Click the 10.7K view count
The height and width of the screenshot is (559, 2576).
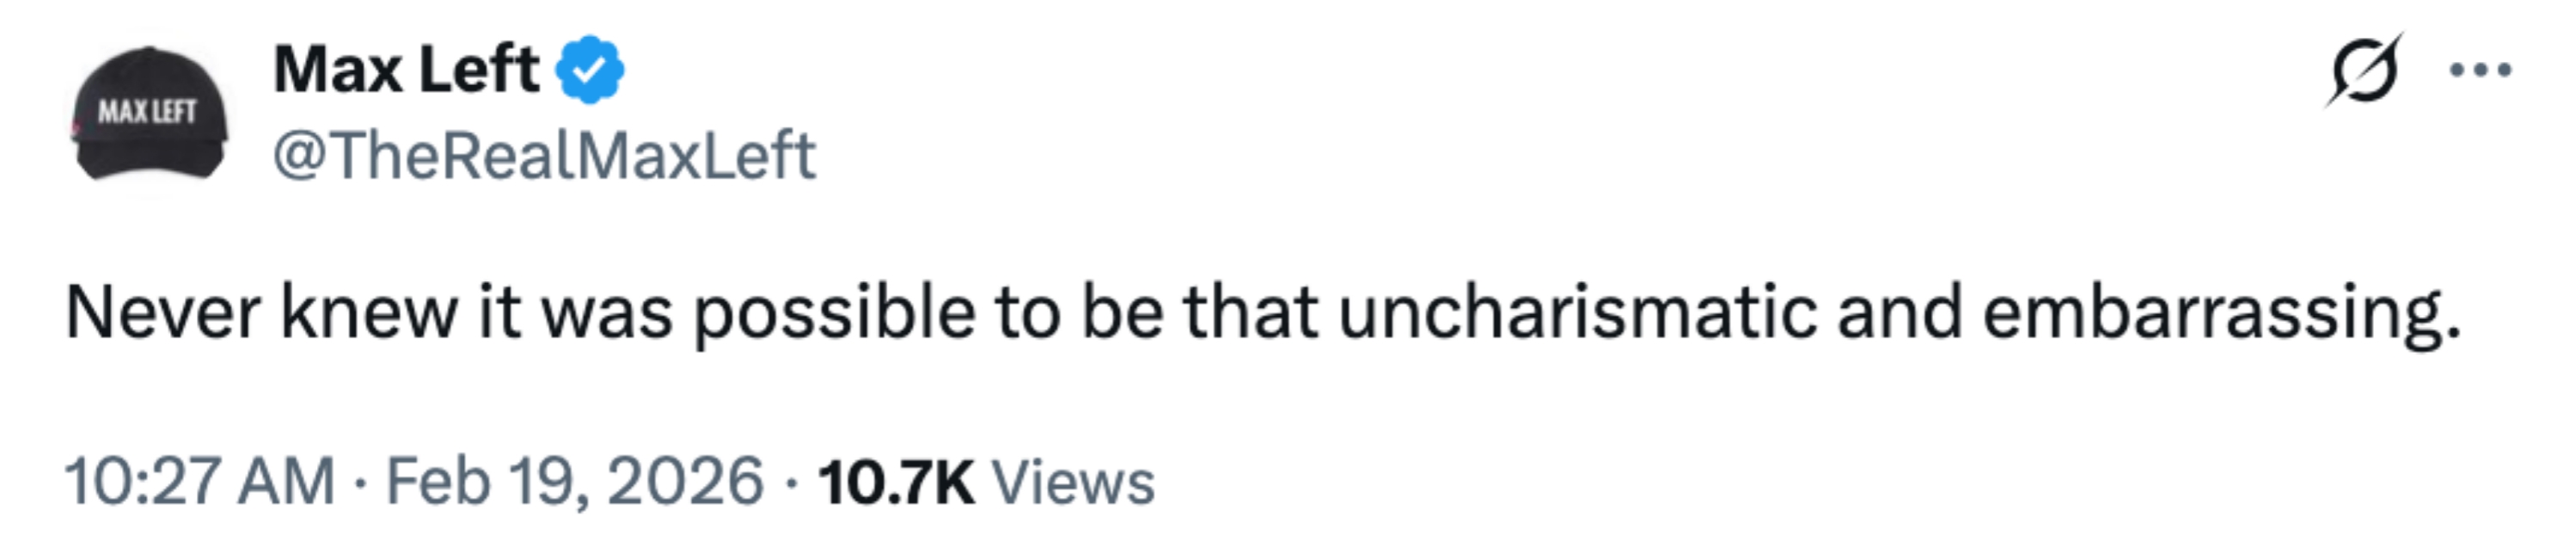[x=895, y=482]
